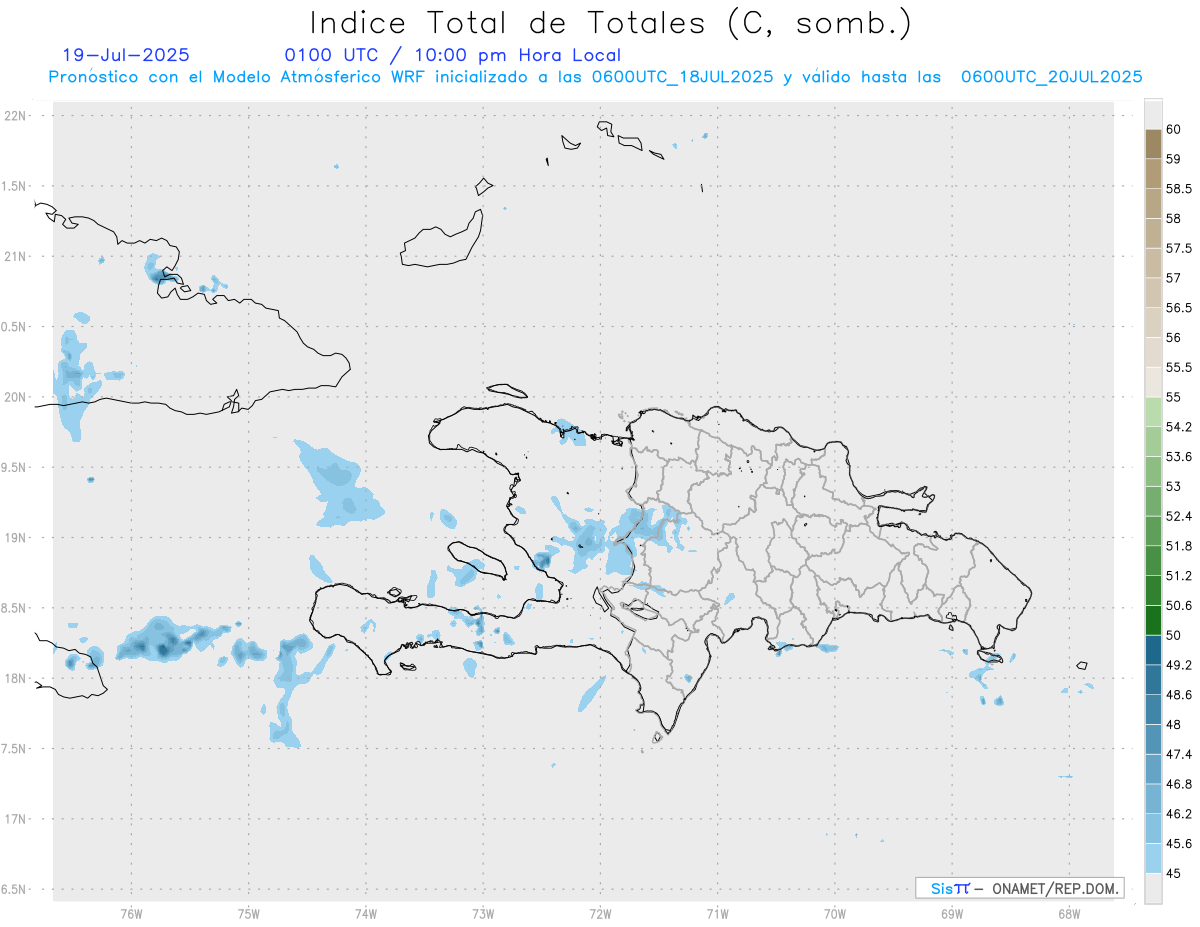Click the '76W' longitude label
This screenshot has height=927, width=1200.
pyautogui.click(x=131, y=913)
